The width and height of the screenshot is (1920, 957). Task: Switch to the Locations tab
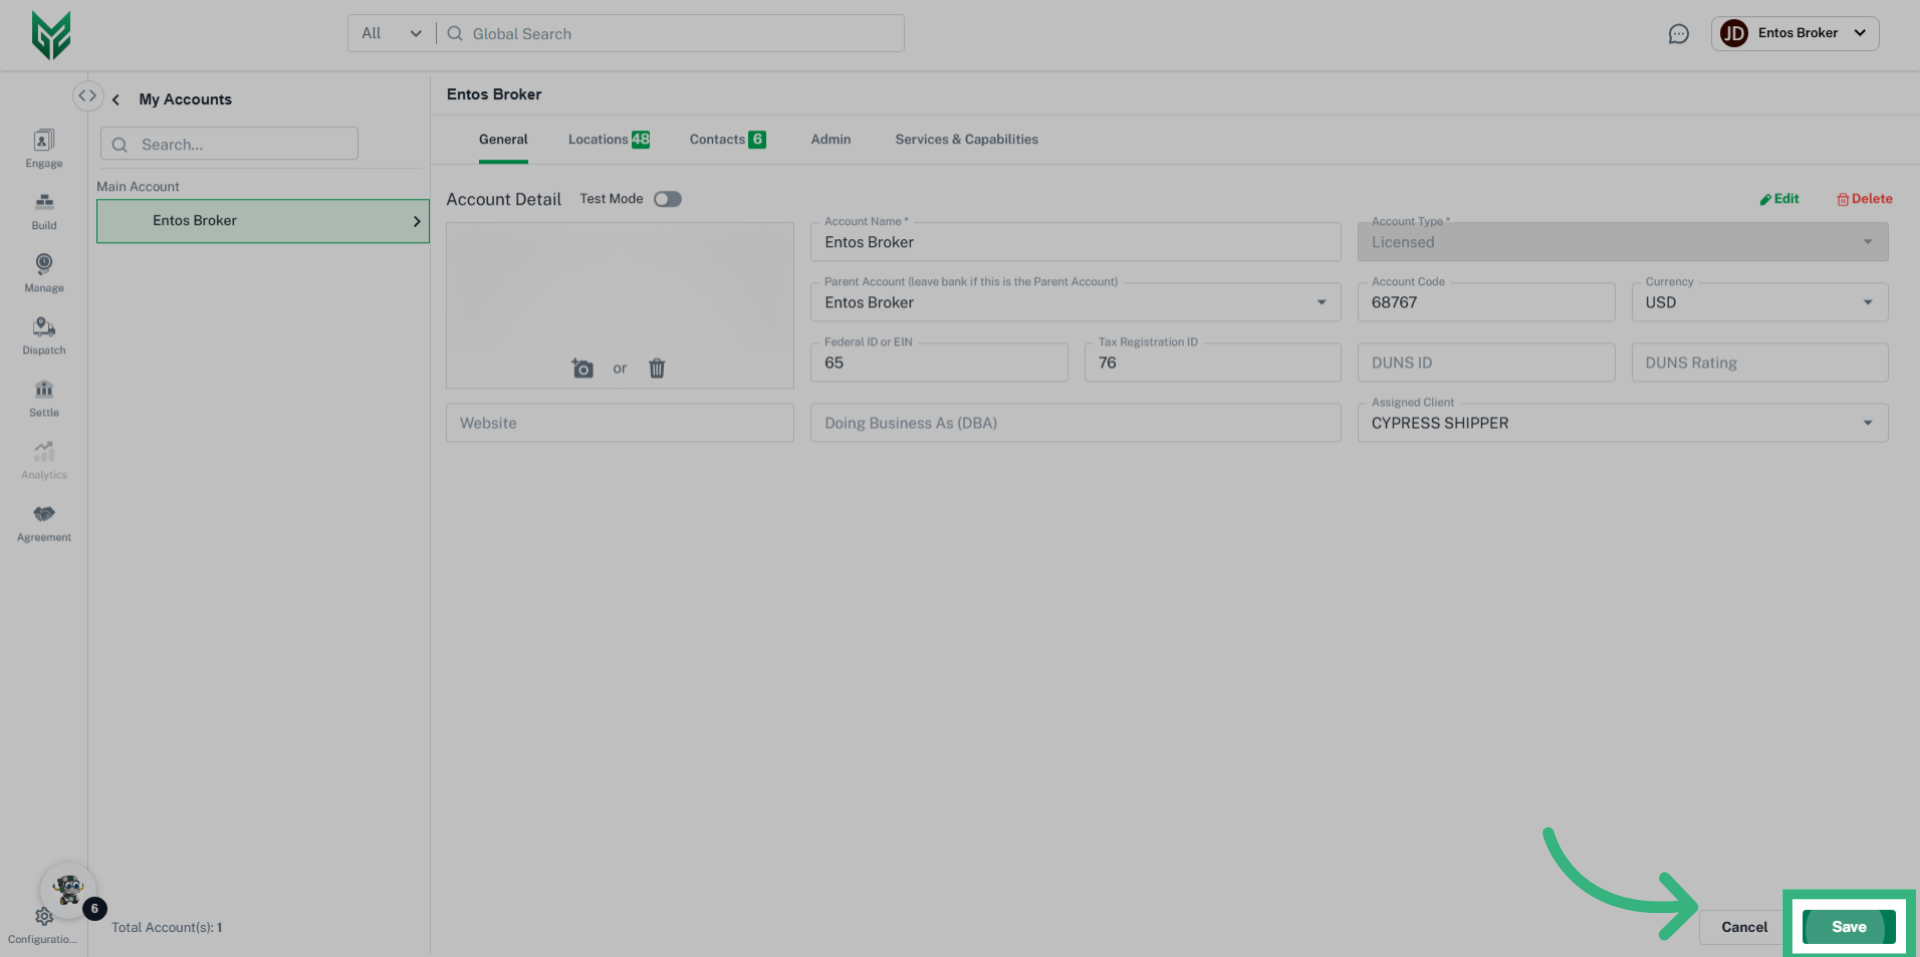pyautogui.click(x=609, y=140)
